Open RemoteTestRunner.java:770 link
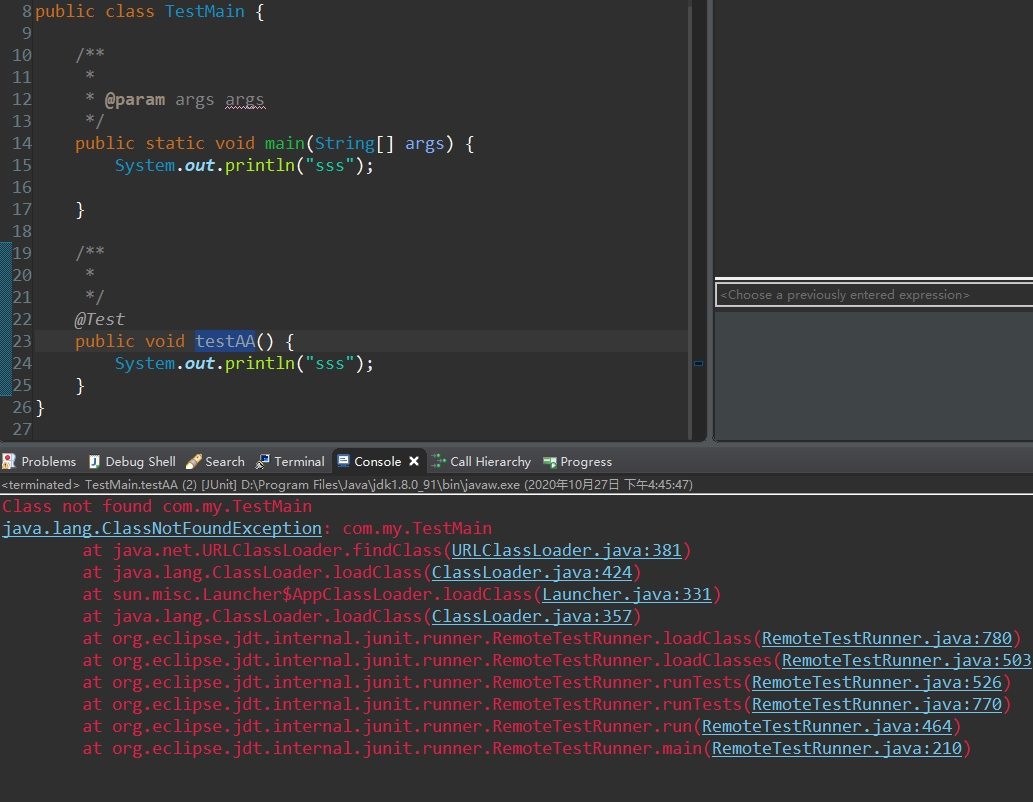Screen dimensions: 1033x802 coord(876,704)
